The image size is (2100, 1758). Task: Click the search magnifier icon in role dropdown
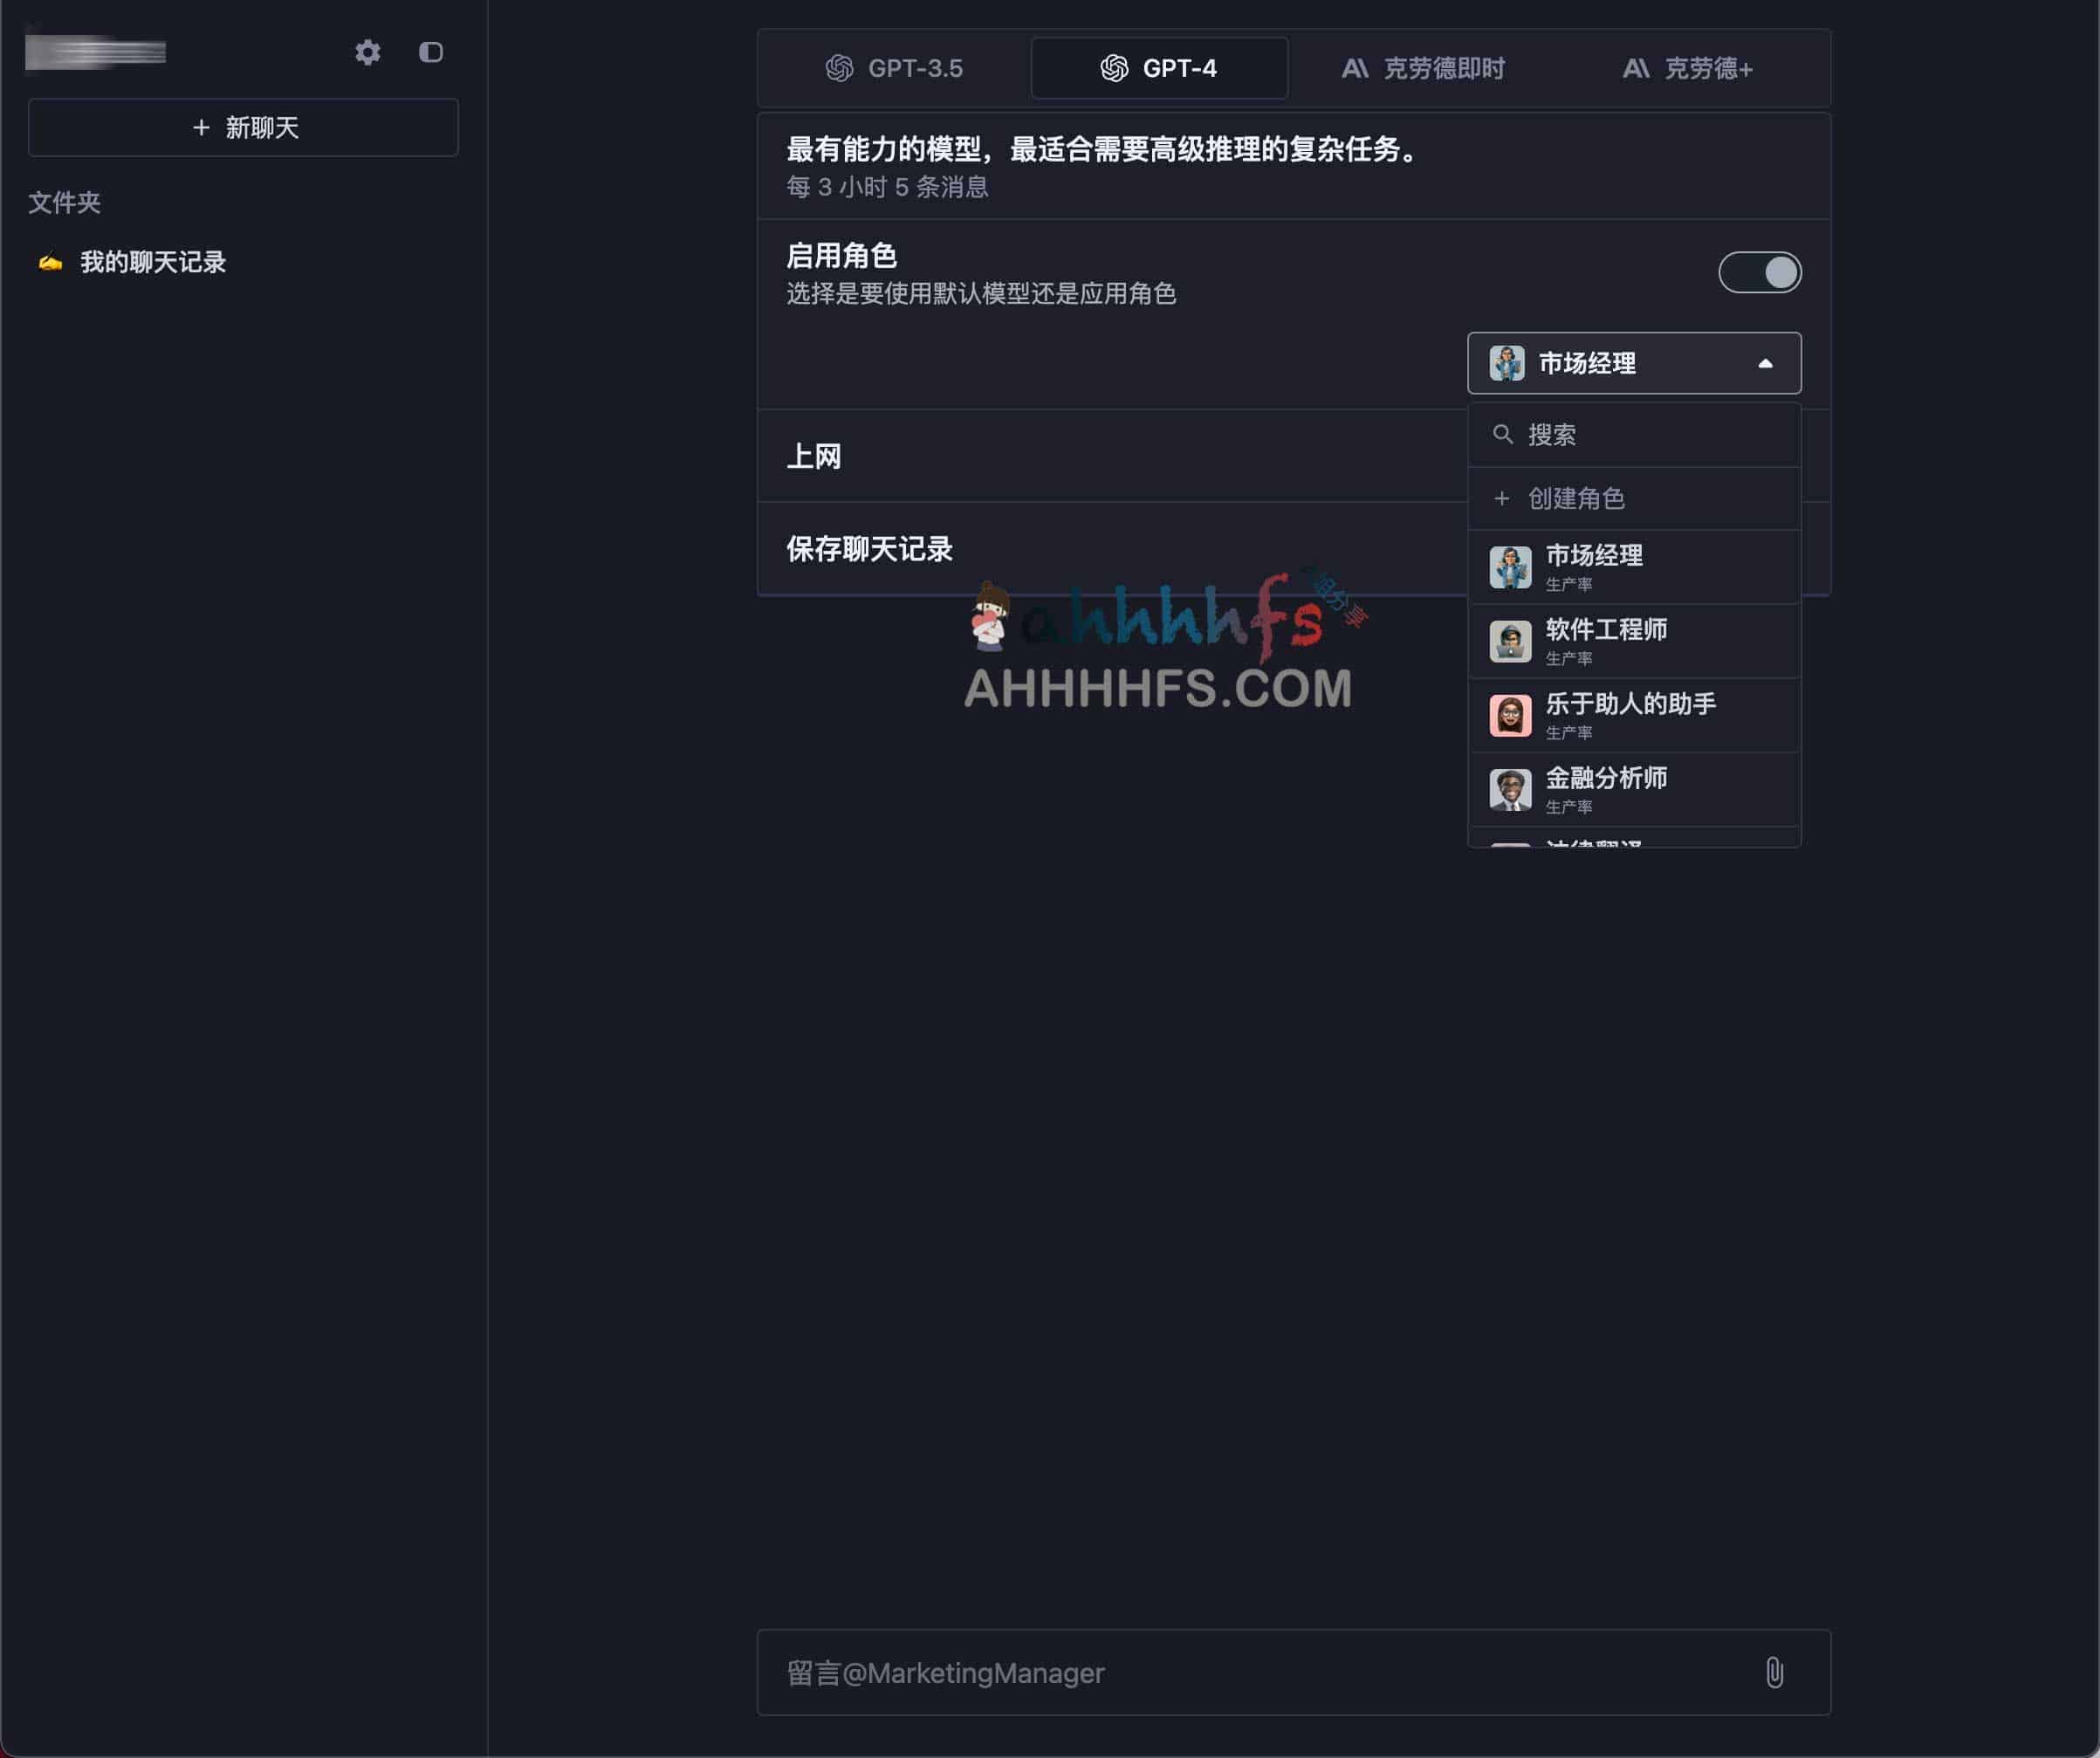[1504, 434]
